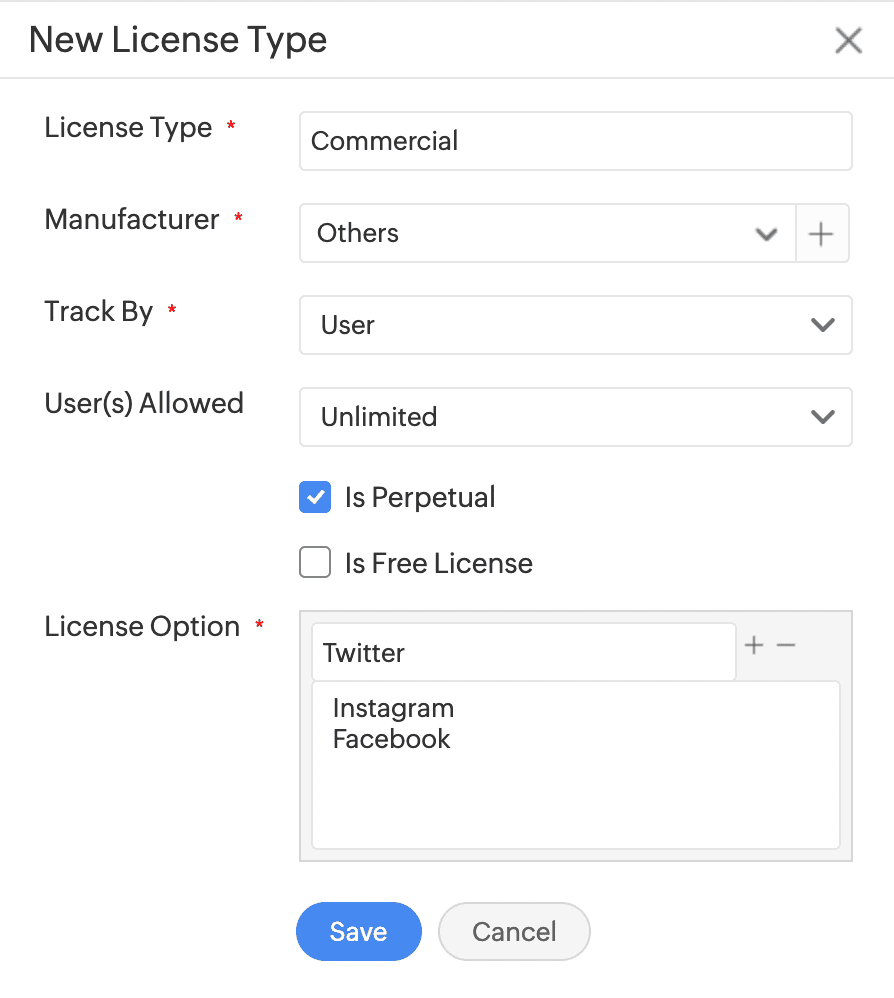Viewport: 894px width, 998px height.
Task: Select Facebook in the license options list
Action: point(391,739)
